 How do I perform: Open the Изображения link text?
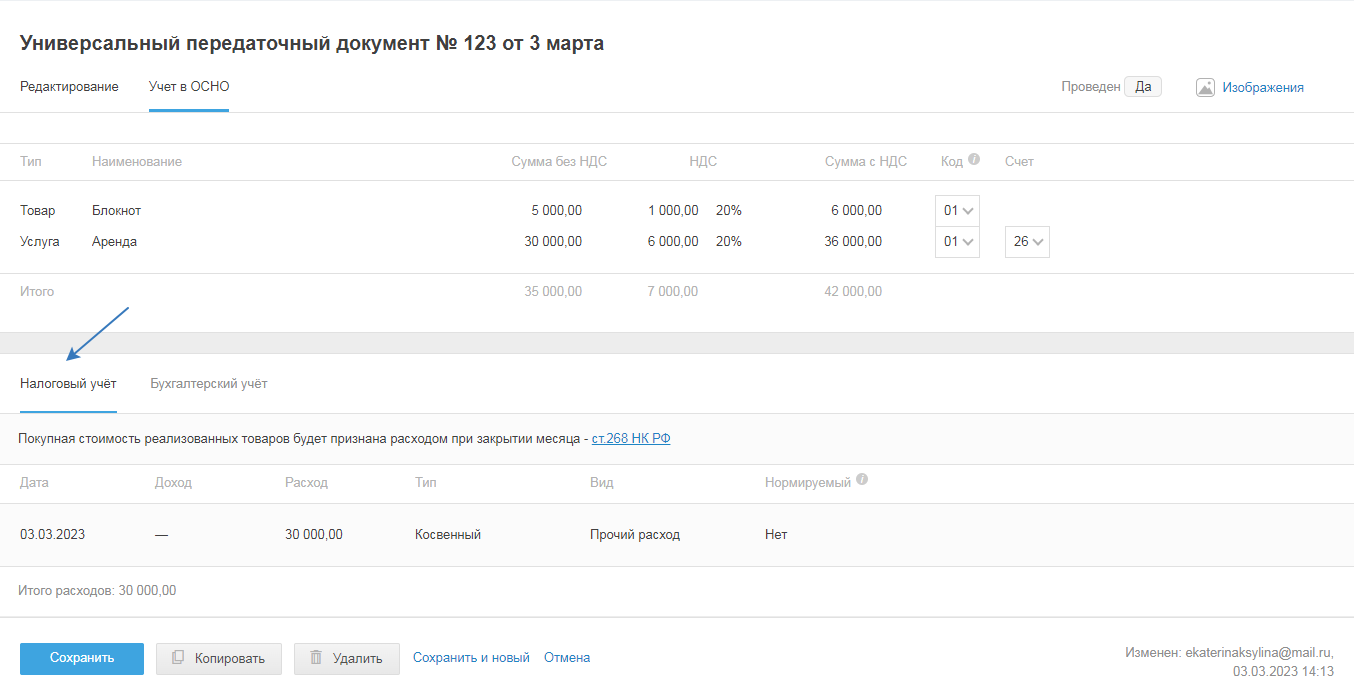1262,88
